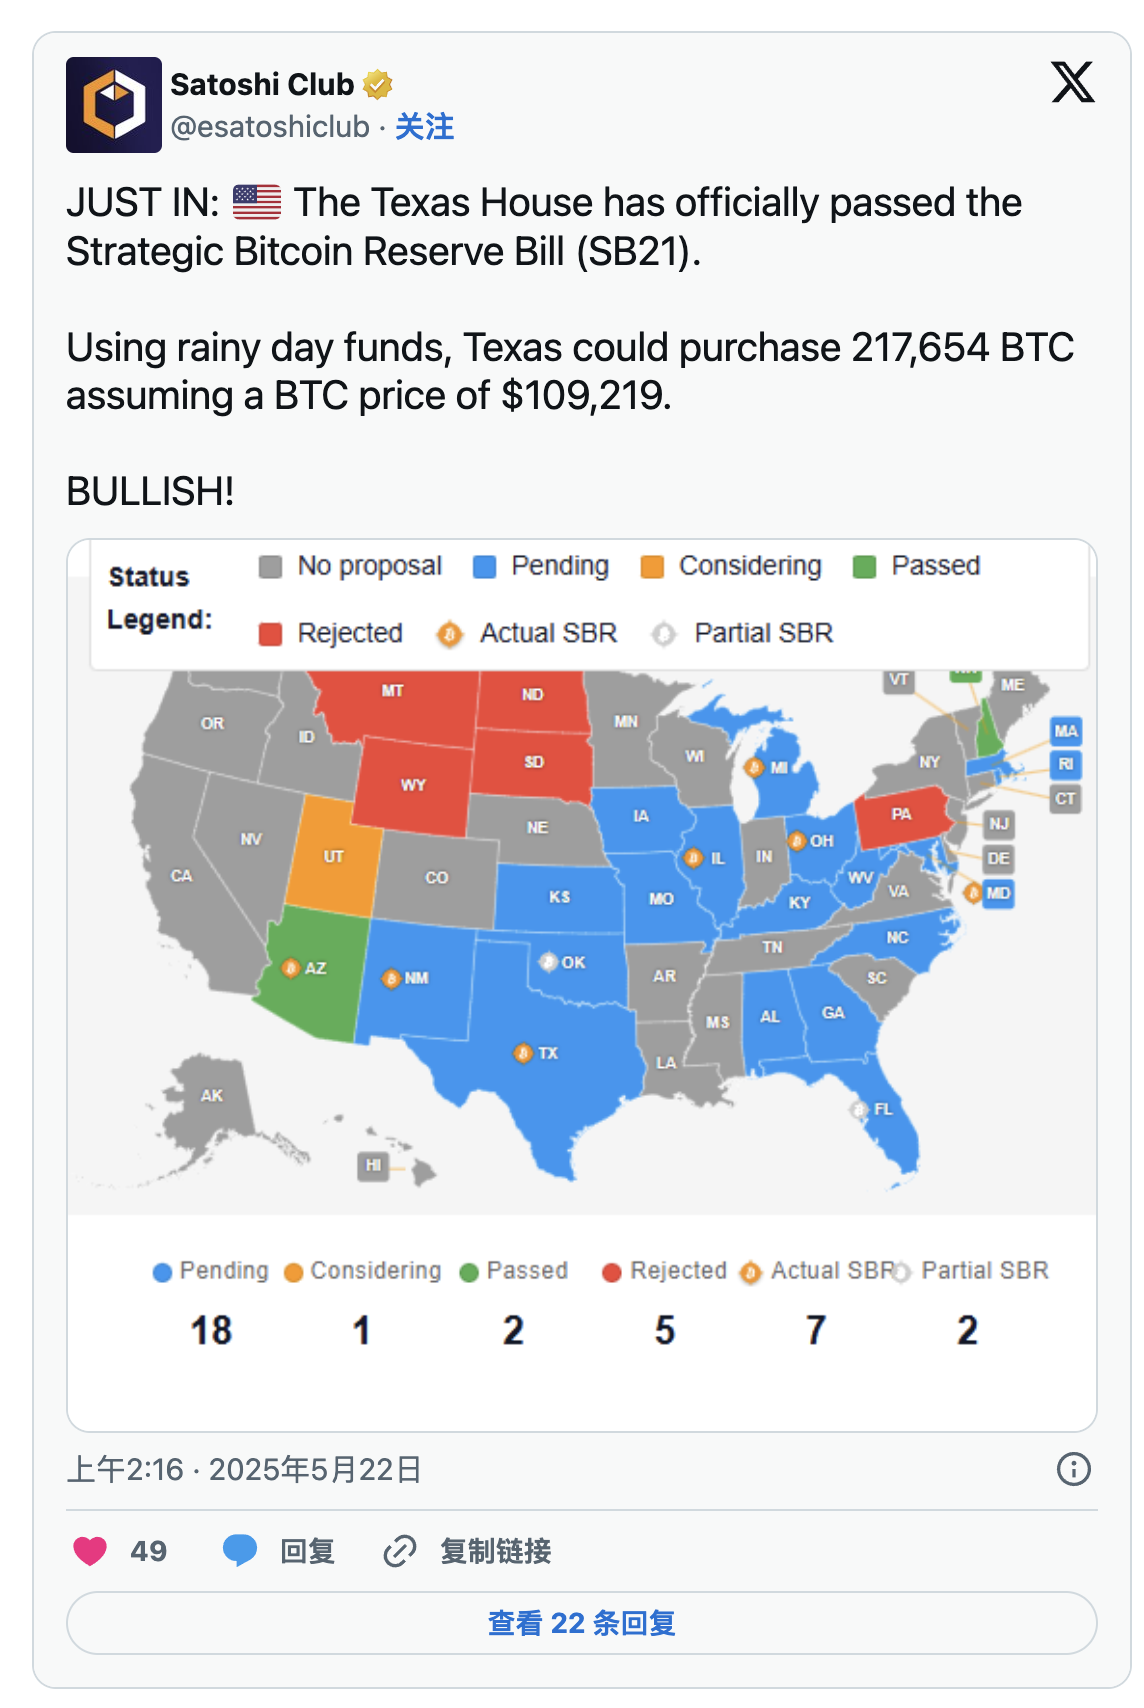
Task: View all 22 replies button
Action: (581, 1622)
